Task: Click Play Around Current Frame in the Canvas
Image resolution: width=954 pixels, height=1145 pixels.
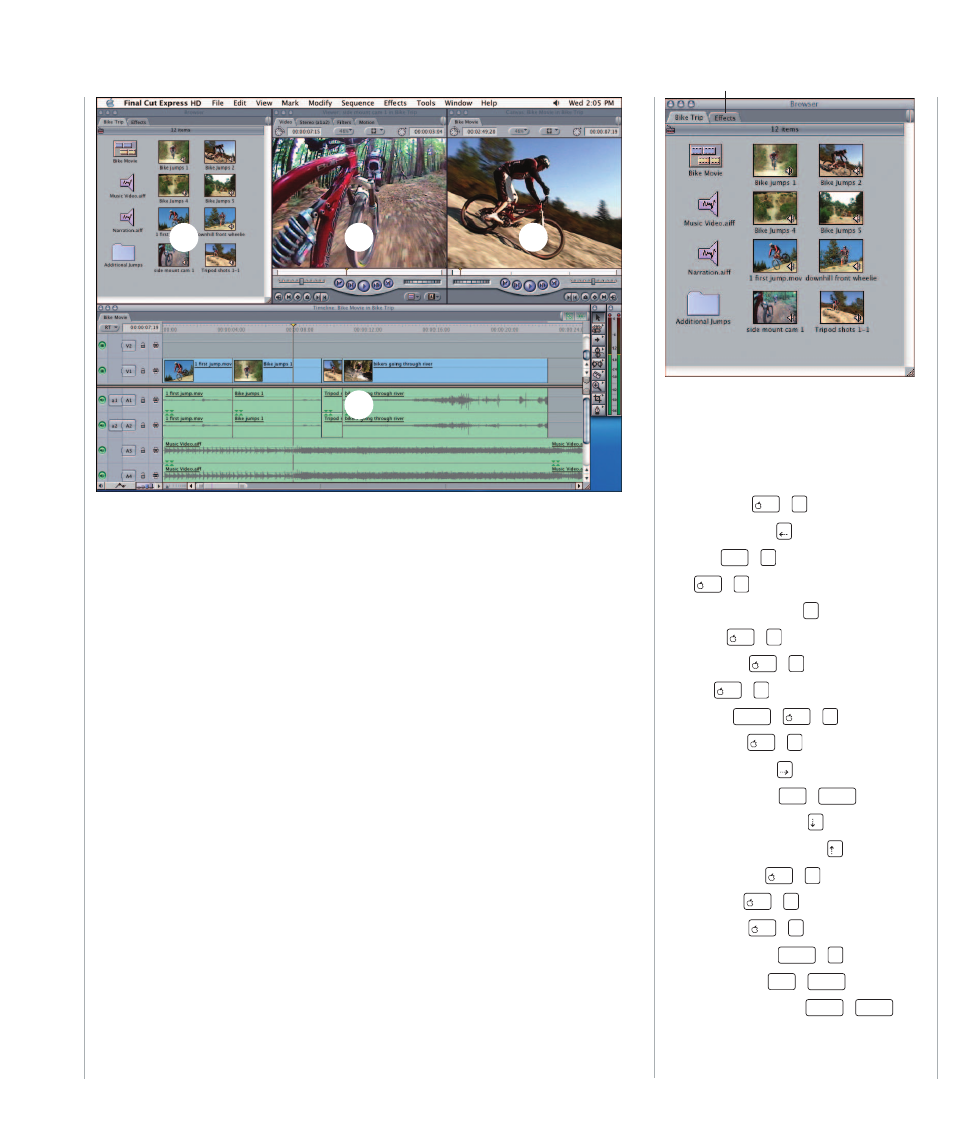Action: point(543,285)
